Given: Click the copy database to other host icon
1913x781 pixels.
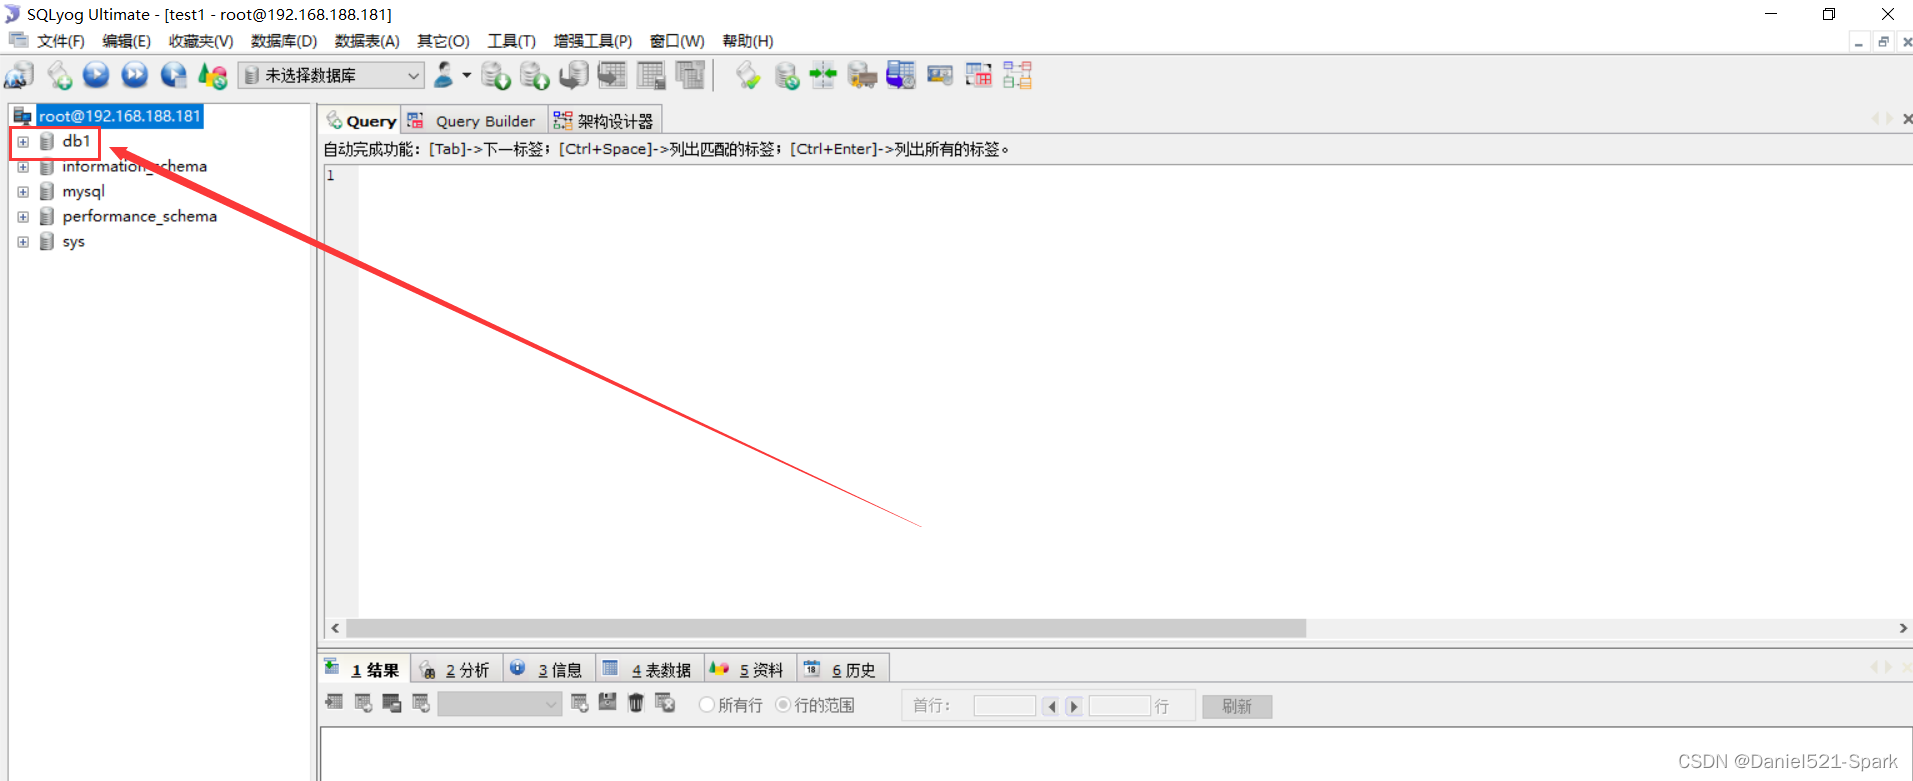Looking at the screenshot, I should click(574, 75).
